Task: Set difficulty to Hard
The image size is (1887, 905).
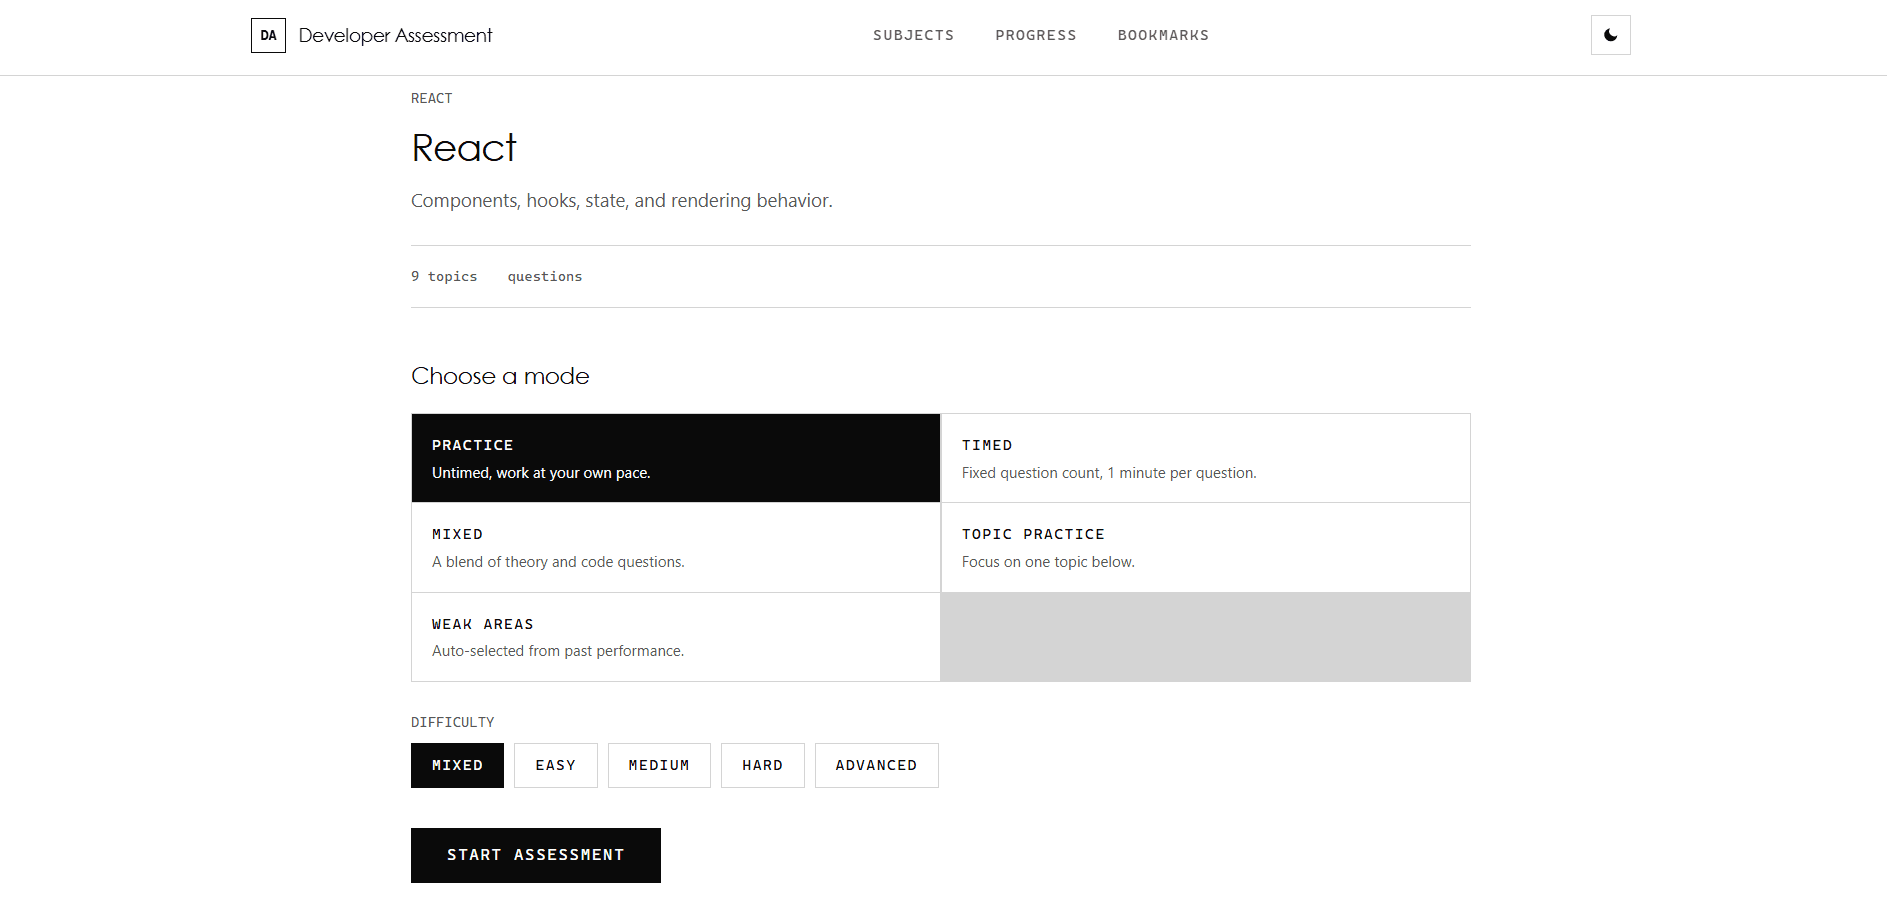Action: click(x=762, y=765)
